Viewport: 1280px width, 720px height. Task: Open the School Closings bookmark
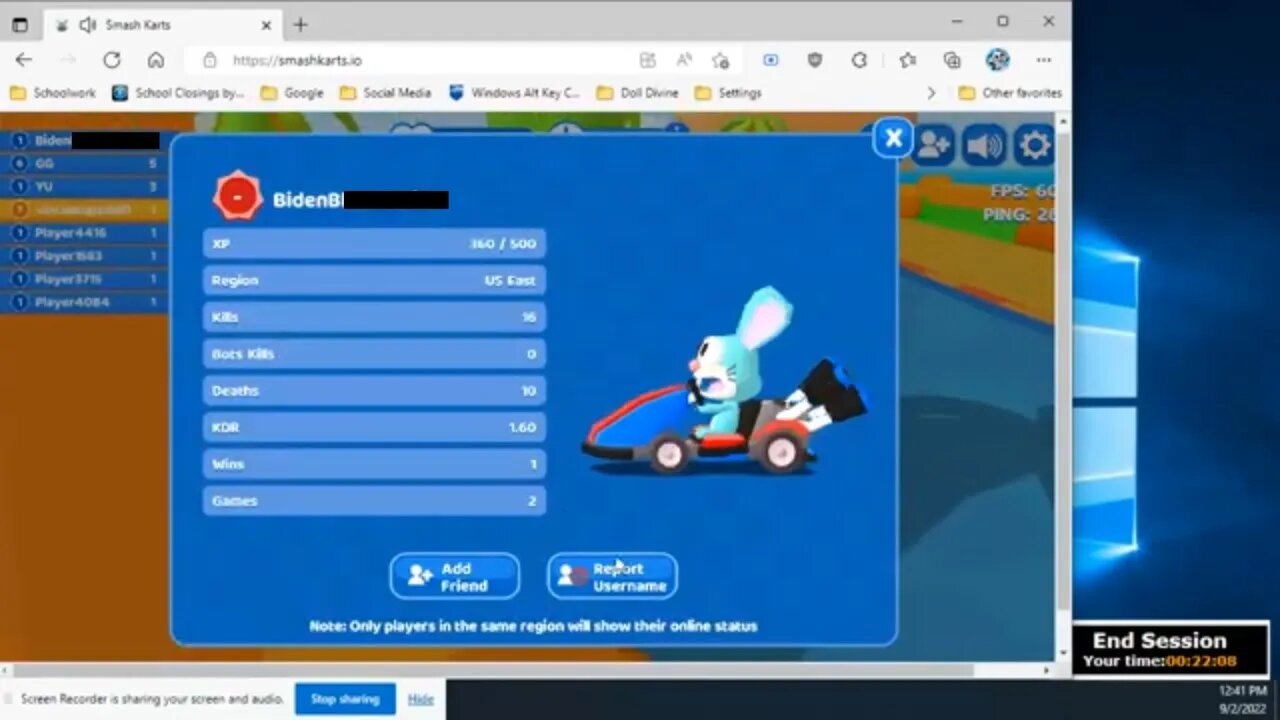pos(178,93)
